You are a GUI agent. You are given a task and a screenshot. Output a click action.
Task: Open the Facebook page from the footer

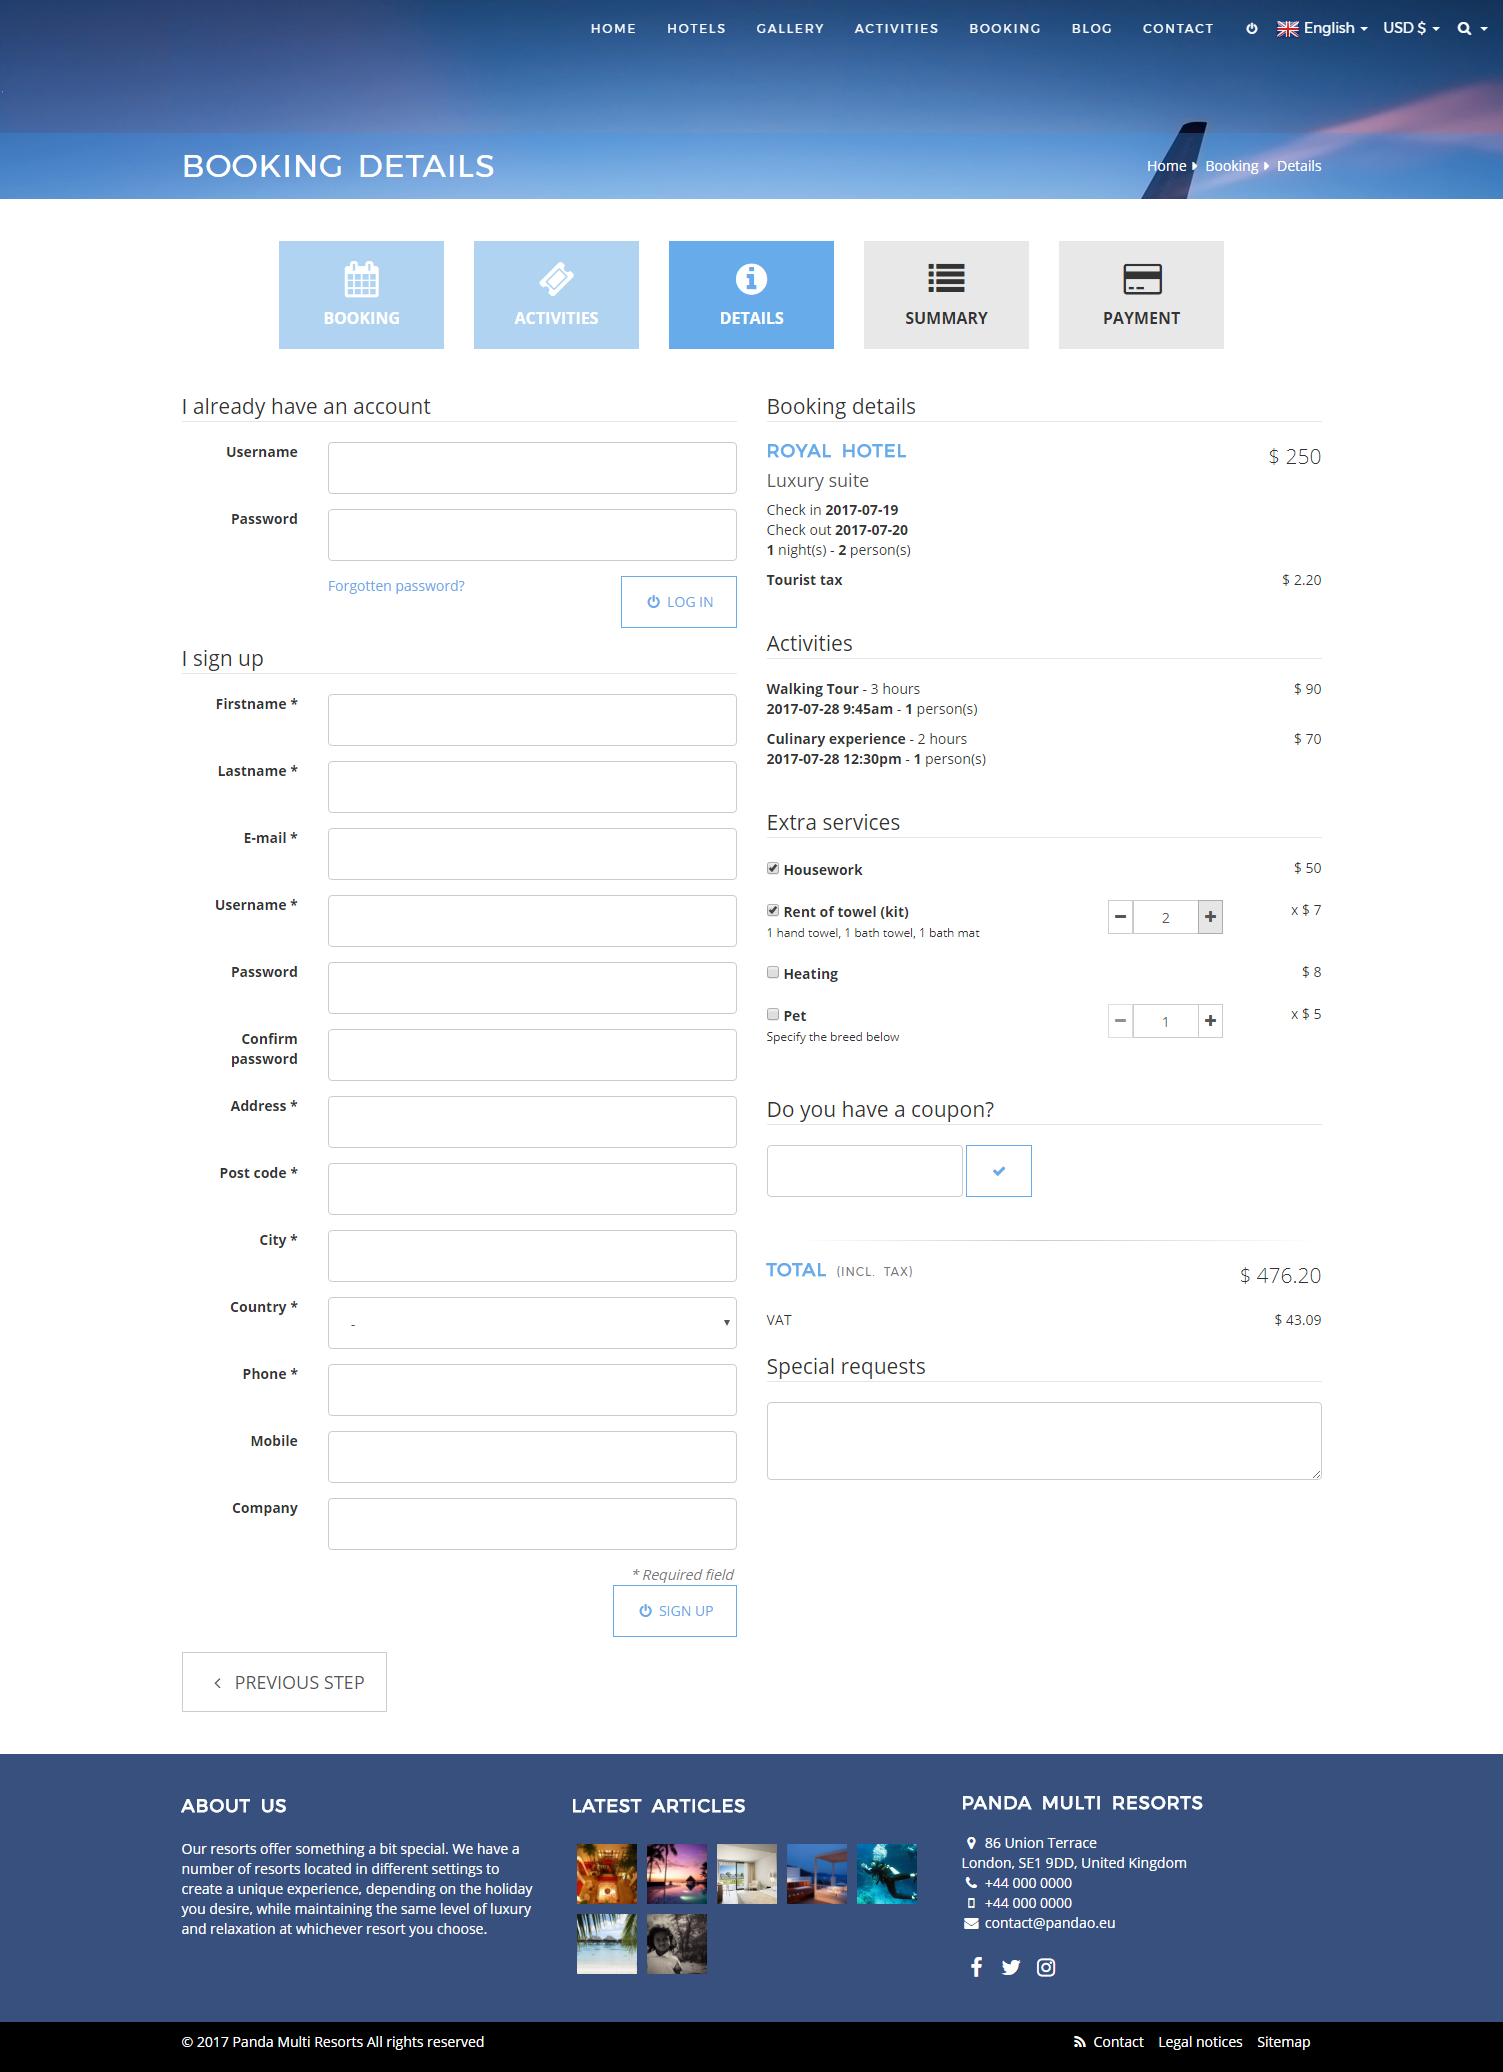976,1967
